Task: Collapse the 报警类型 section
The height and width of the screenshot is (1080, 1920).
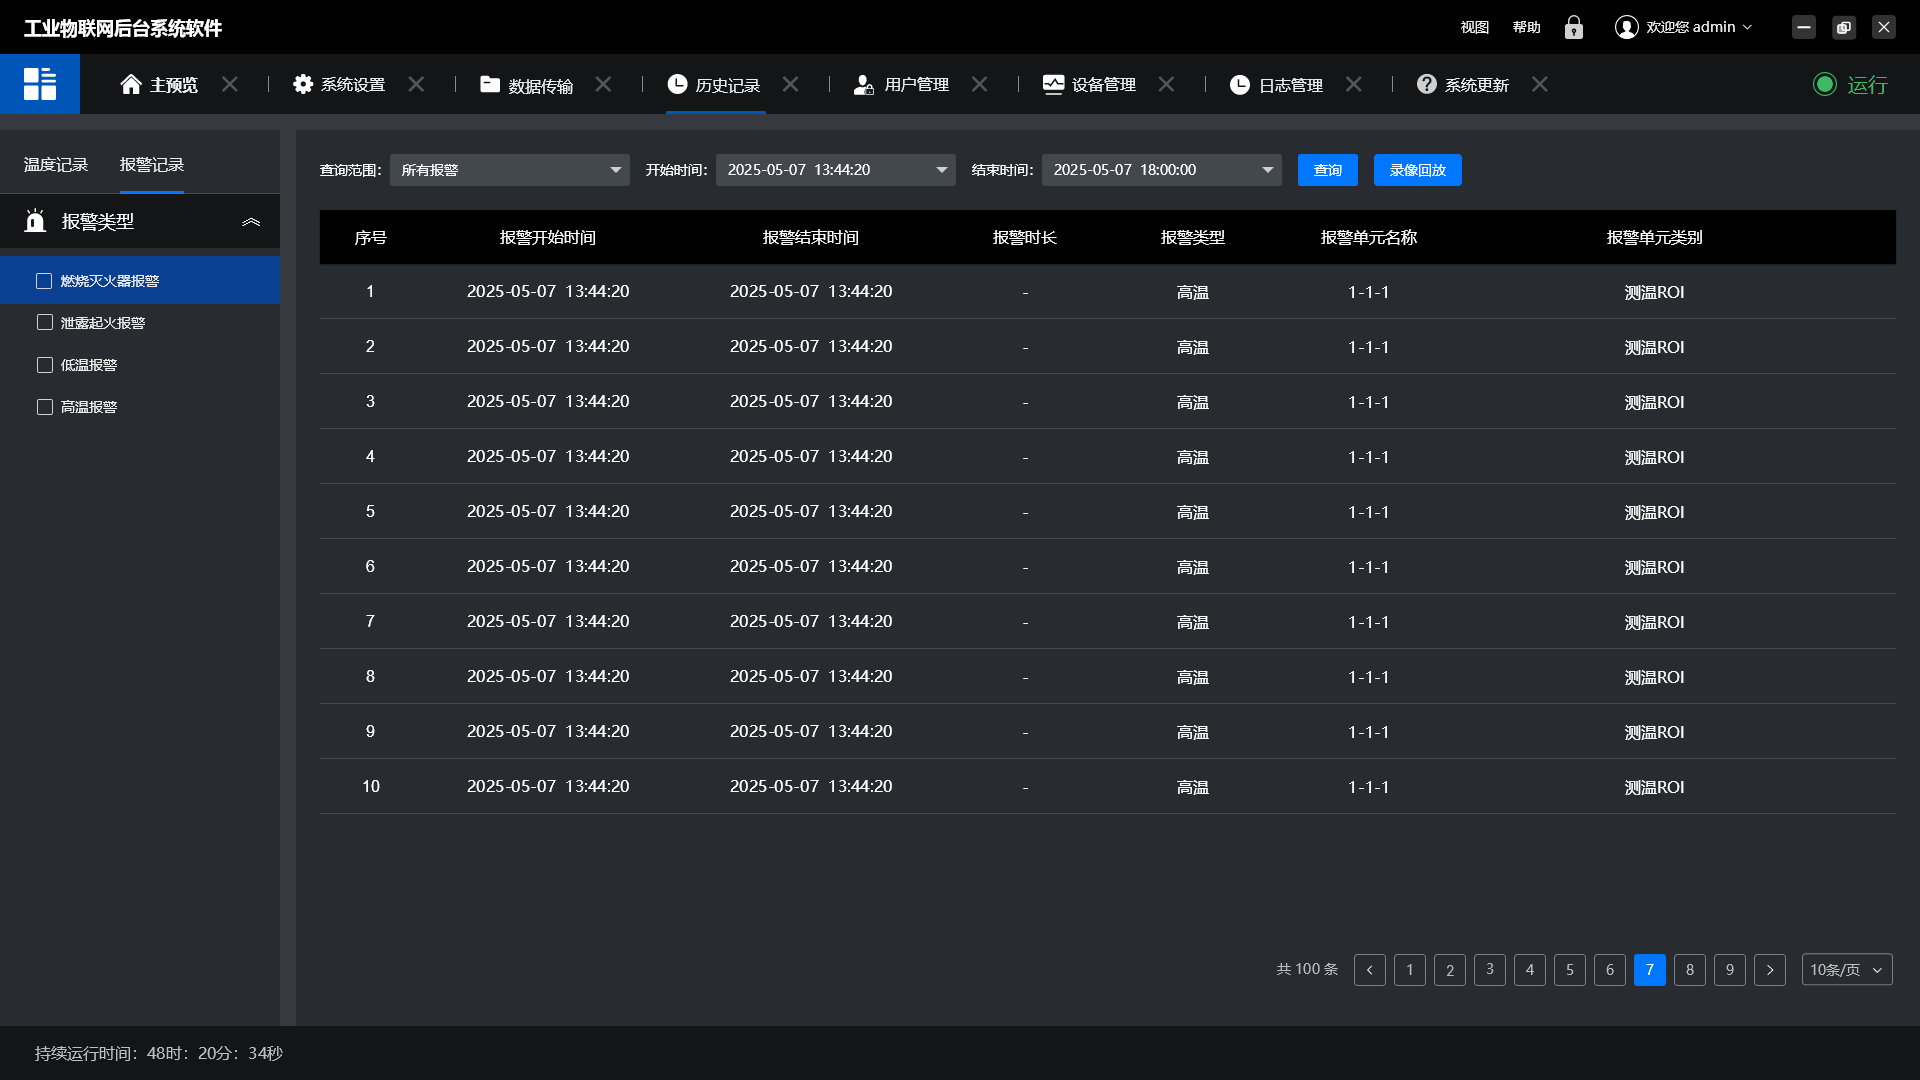Action: coord(251,222)
